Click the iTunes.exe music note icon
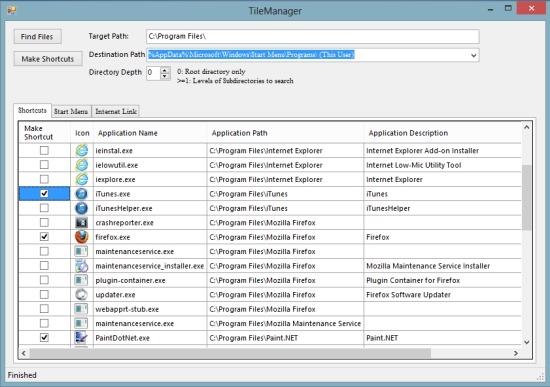This screenshot has width=550, height=387. pos(82,194)
